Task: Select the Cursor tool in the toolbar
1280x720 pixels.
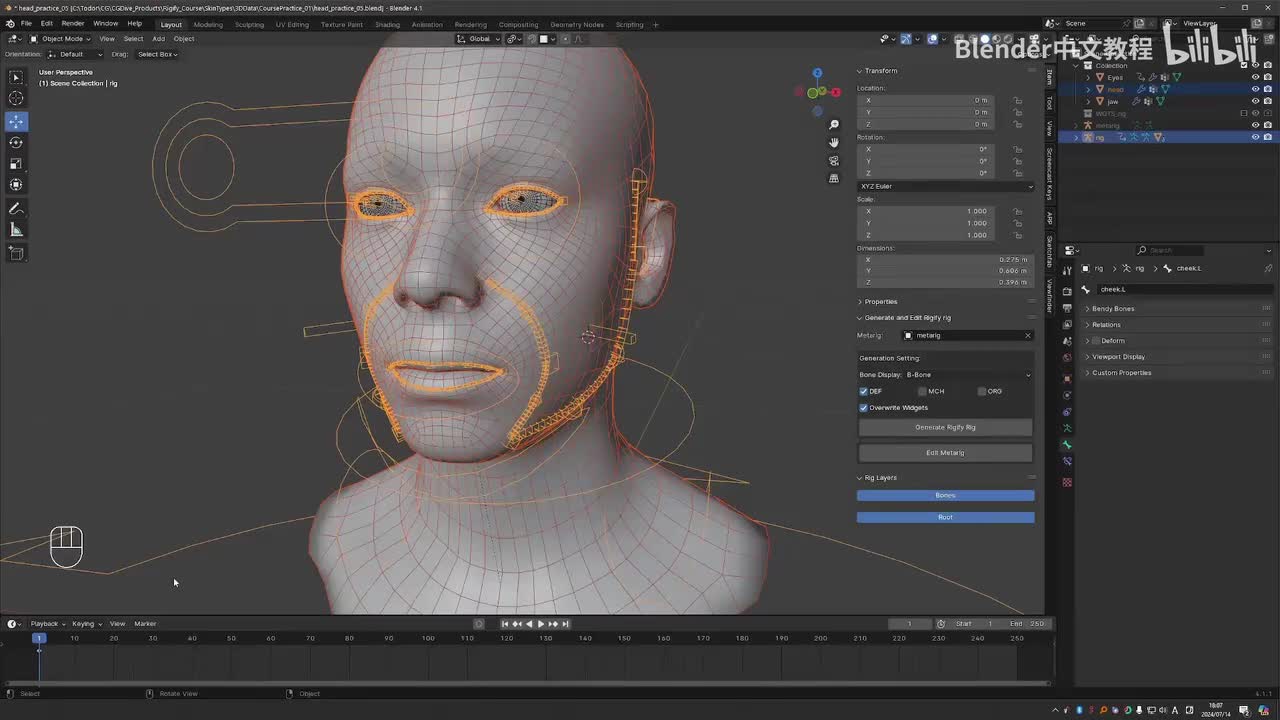Action: [16, 98]
